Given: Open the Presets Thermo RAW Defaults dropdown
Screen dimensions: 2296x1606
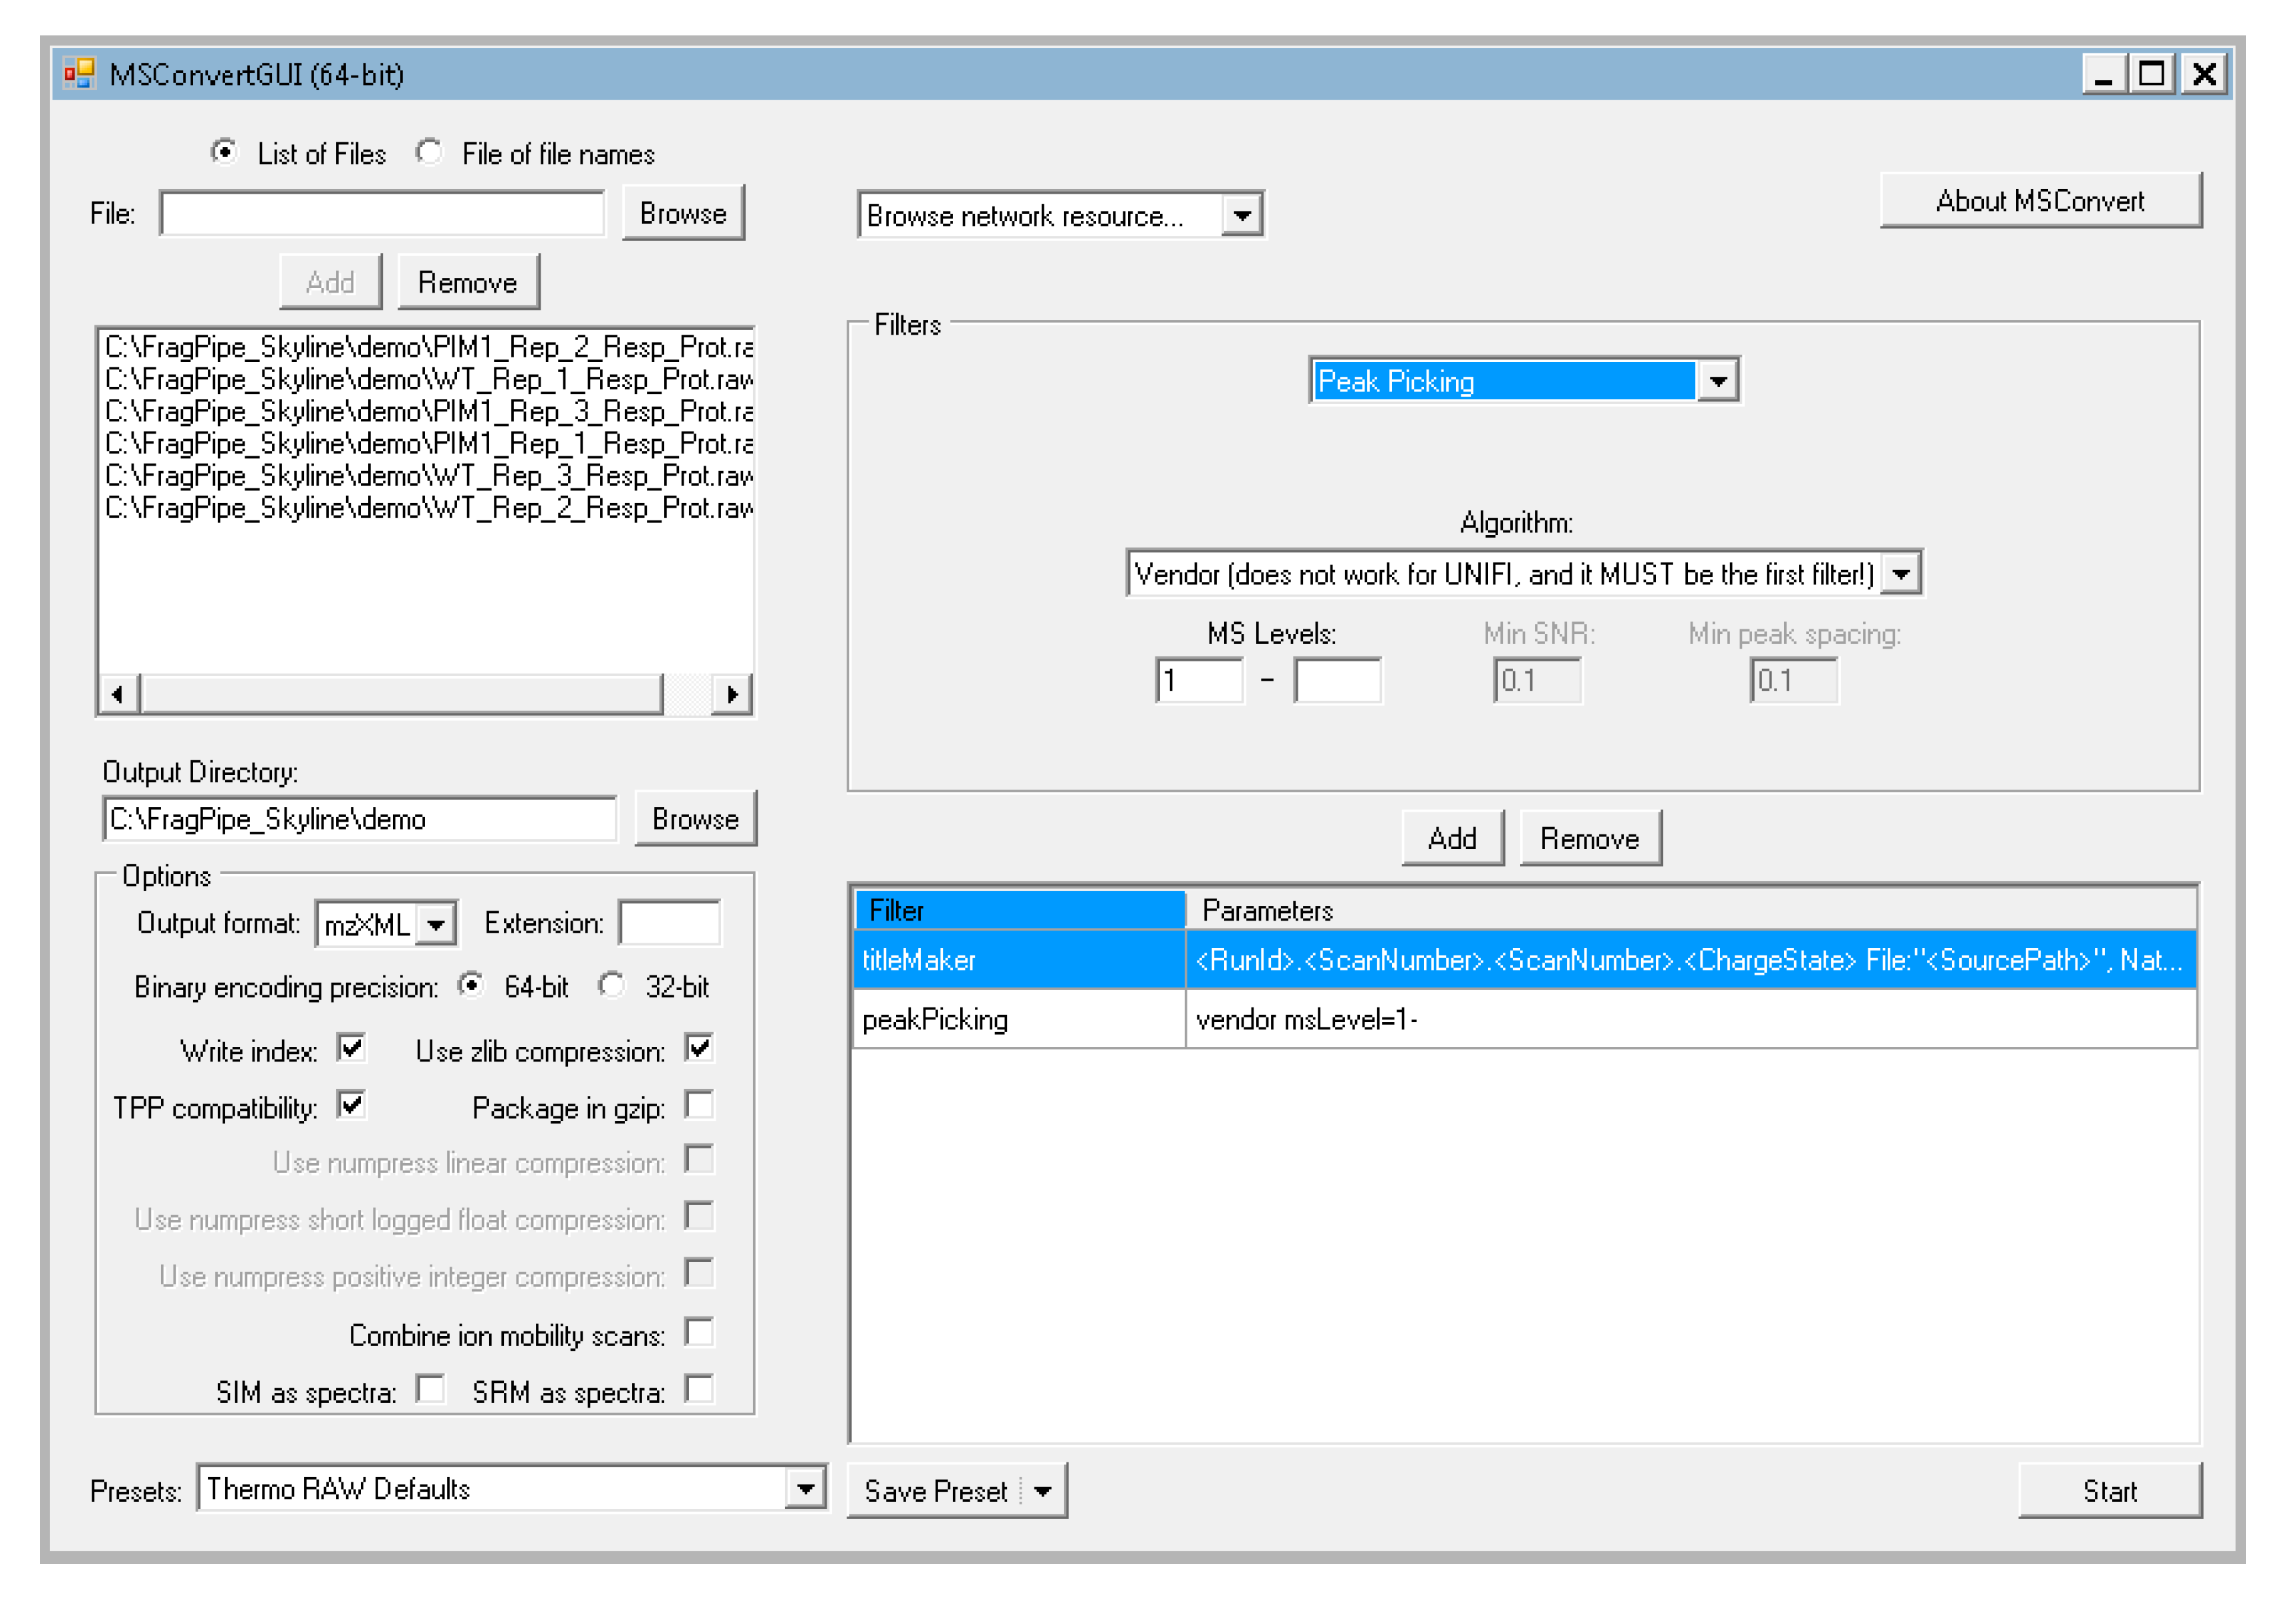Looking at the screenshot, I should (x=805, y=1489).
